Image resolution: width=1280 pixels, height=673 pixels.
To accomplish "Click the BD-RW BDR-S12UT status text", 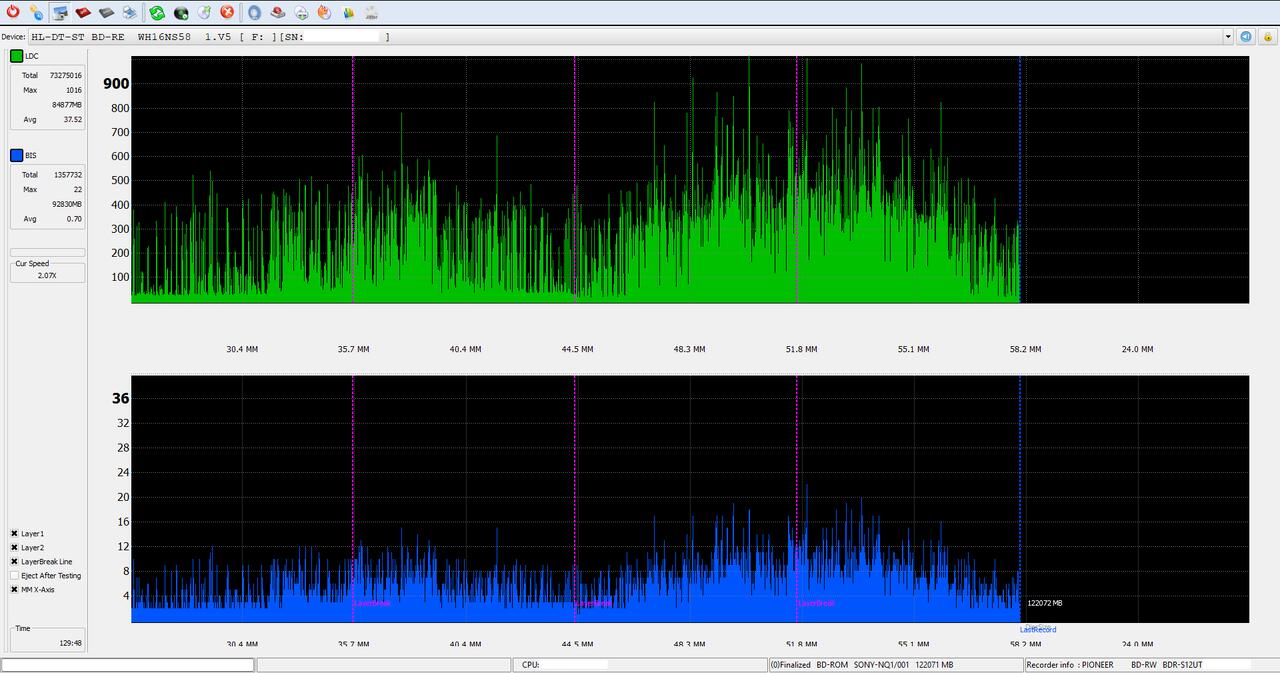I will coord(1167,665).
